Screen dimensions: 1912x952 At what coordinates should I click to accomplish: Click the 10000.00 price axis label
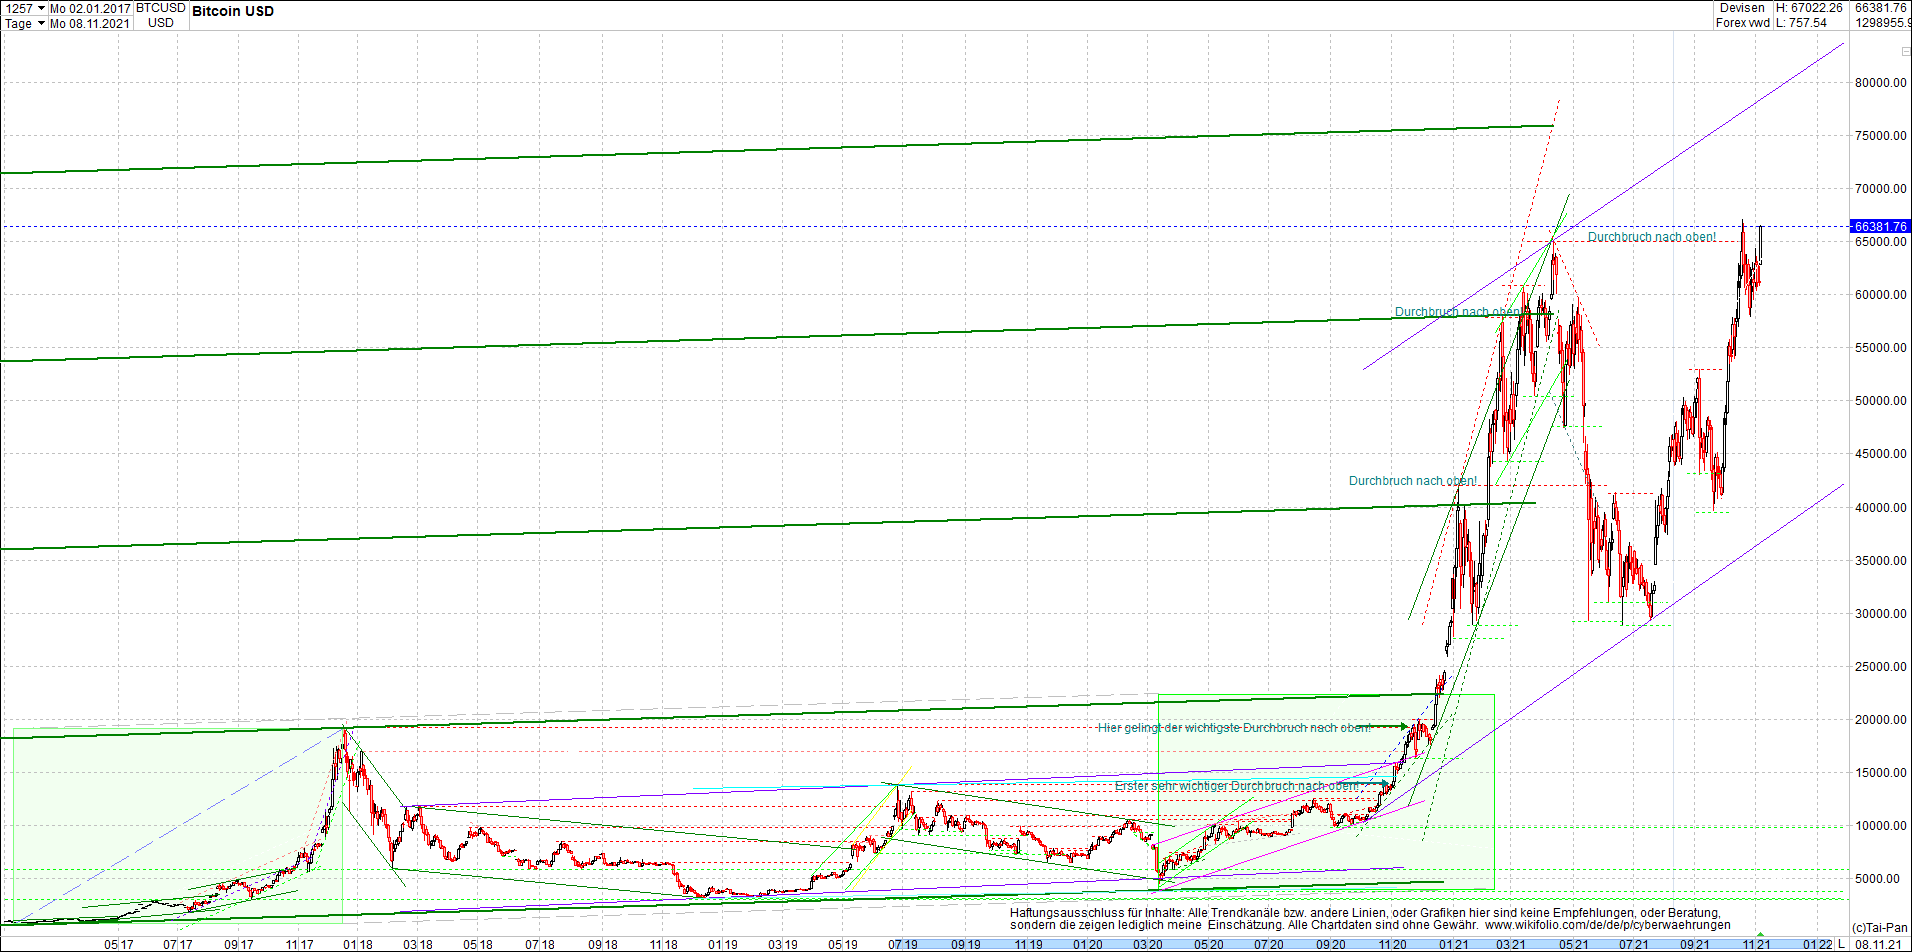click(x=1881, y=826)
